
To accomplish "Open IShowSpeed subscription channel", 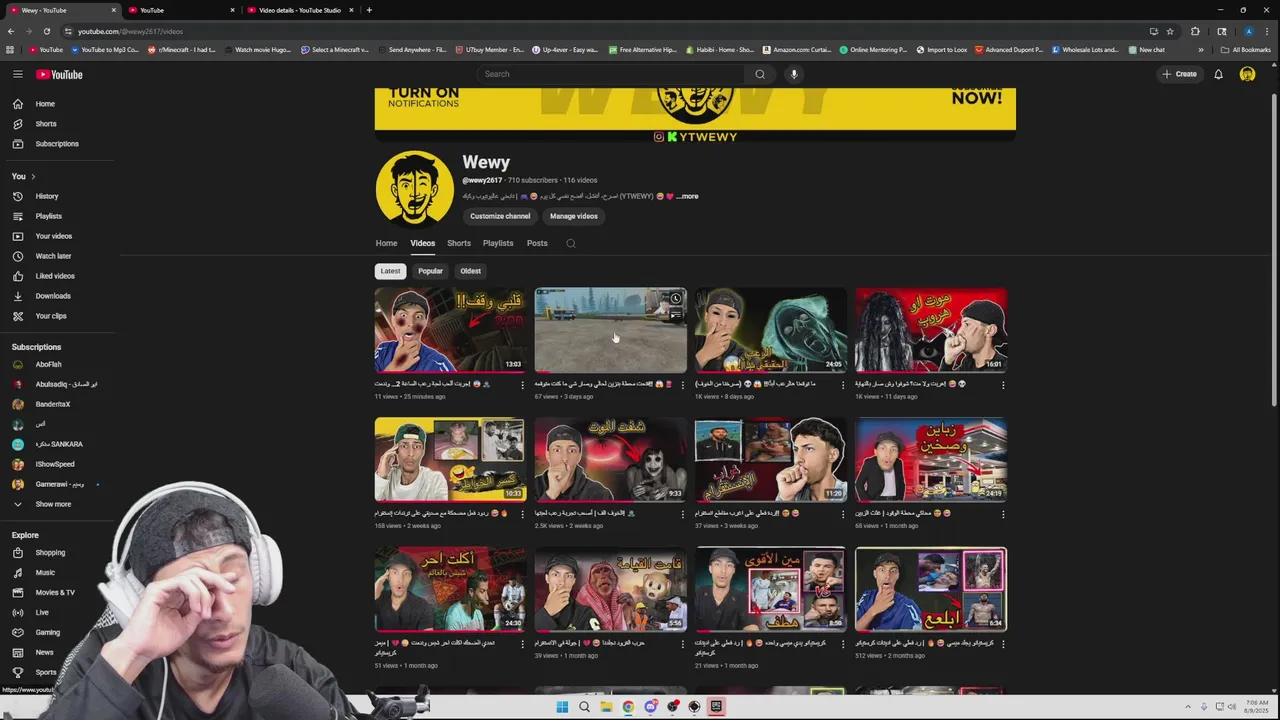I will (x=57, y=464).
